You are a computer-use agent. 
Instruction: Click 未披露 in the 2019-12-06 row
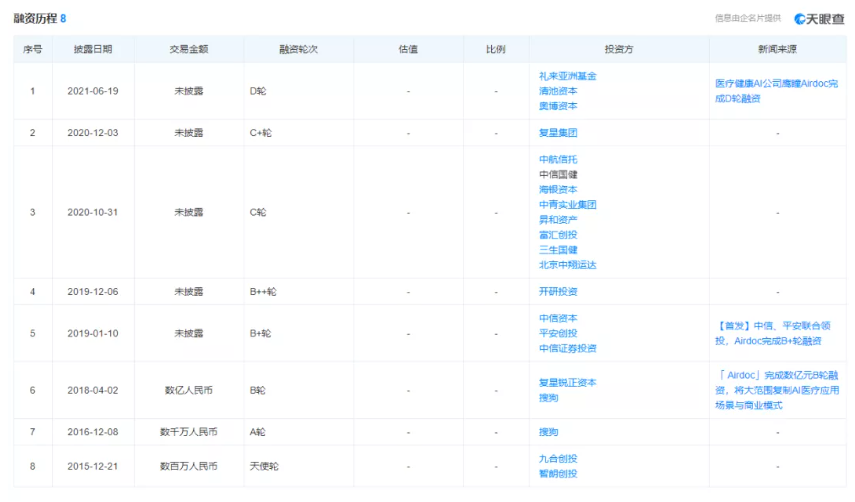pos(189,292)
